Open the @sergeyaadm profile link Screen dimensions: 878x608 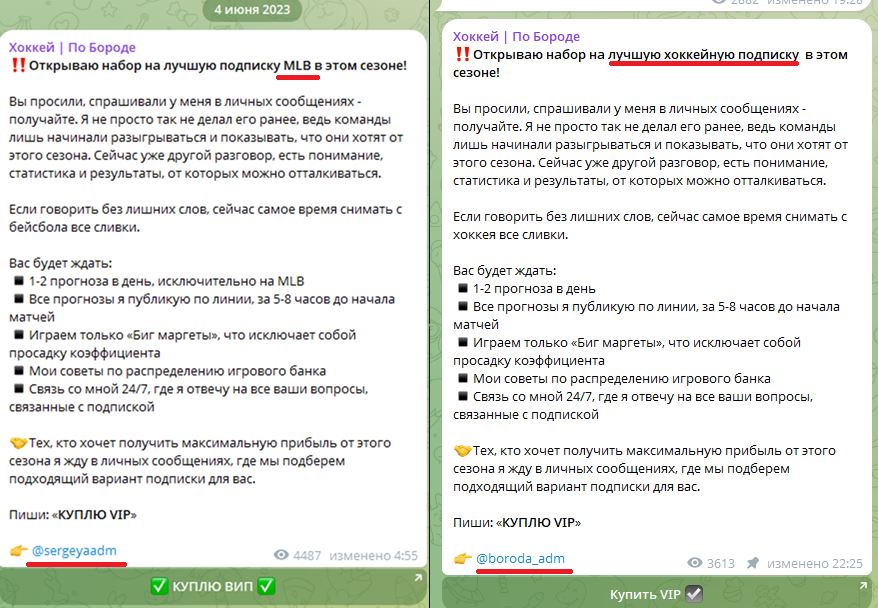click(74, 550)
